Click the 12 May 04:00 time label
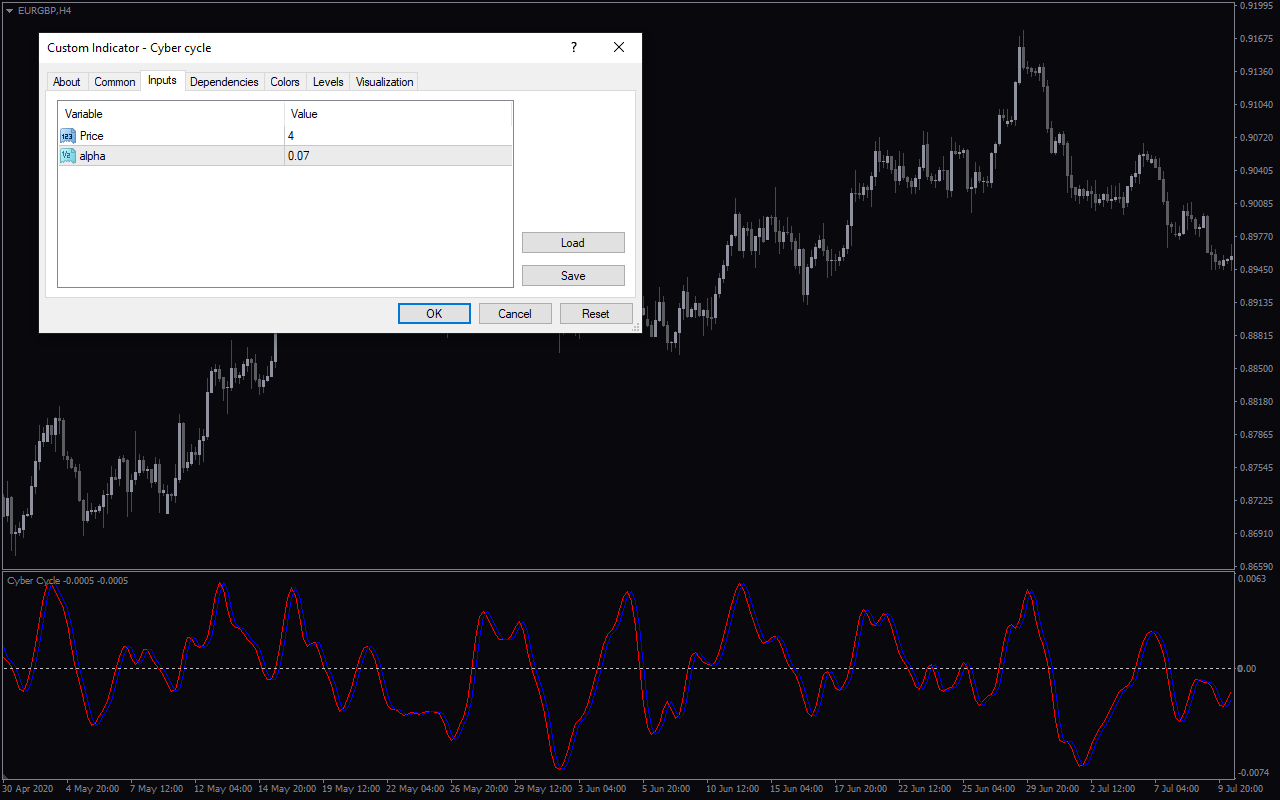This screenshot has width=1280, height=800. 222,789
